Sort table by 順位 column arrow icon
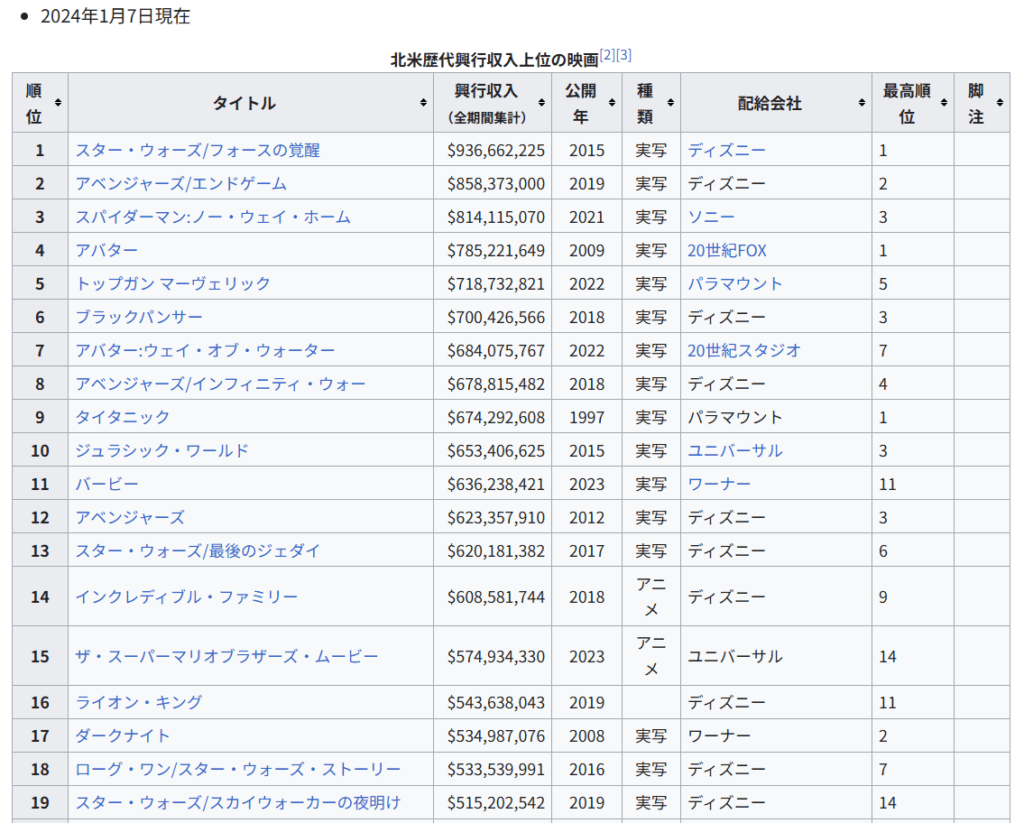 click(58, 103)
